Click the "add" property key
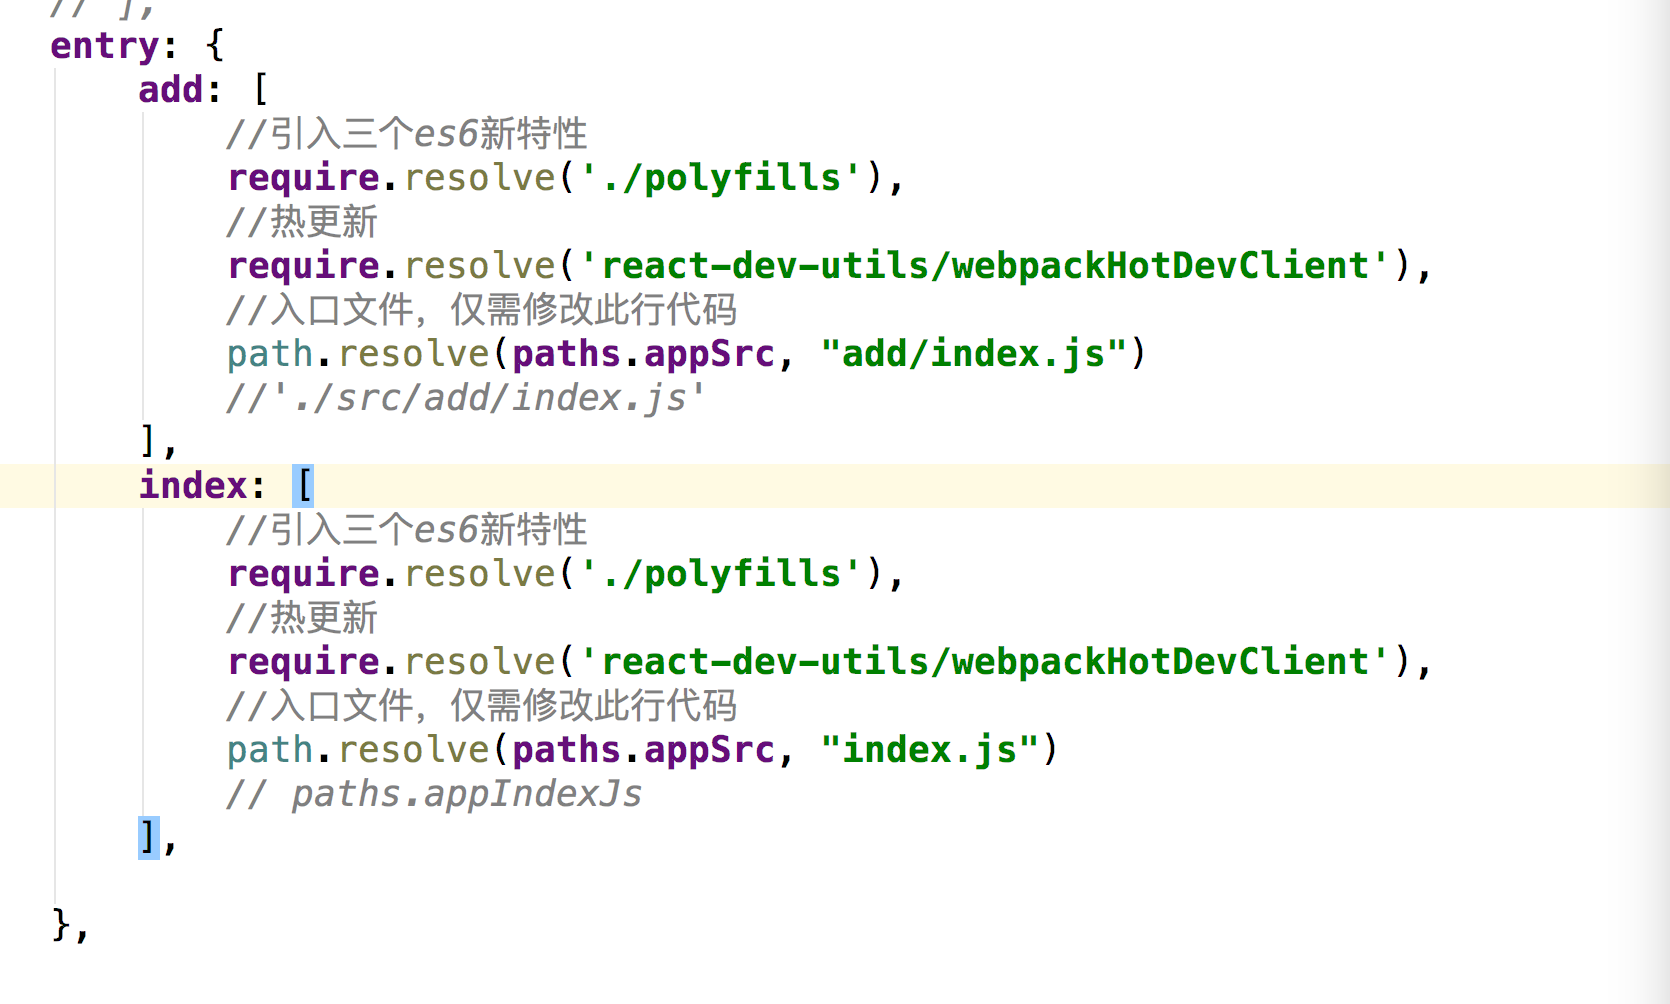 (171, 90)
